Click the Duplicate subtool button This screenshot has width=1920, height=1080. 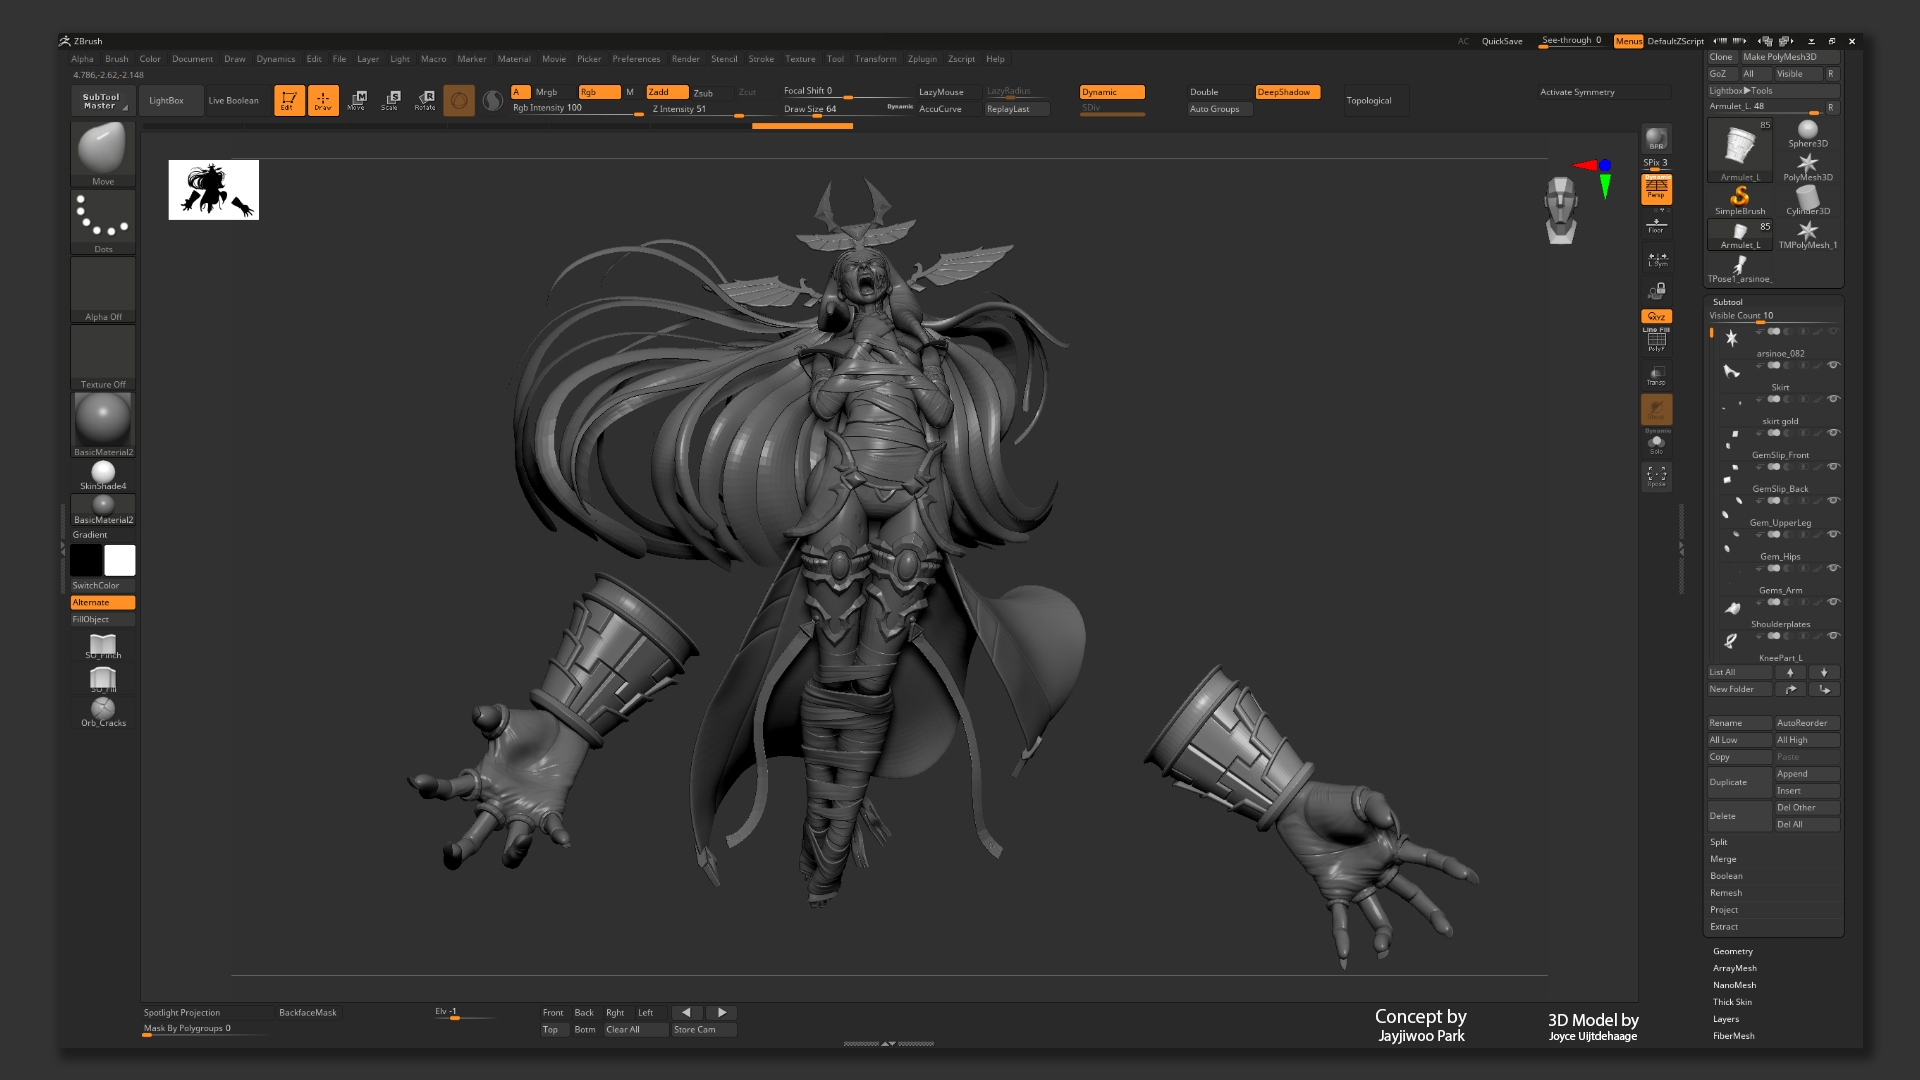(x=1739, y=782)
